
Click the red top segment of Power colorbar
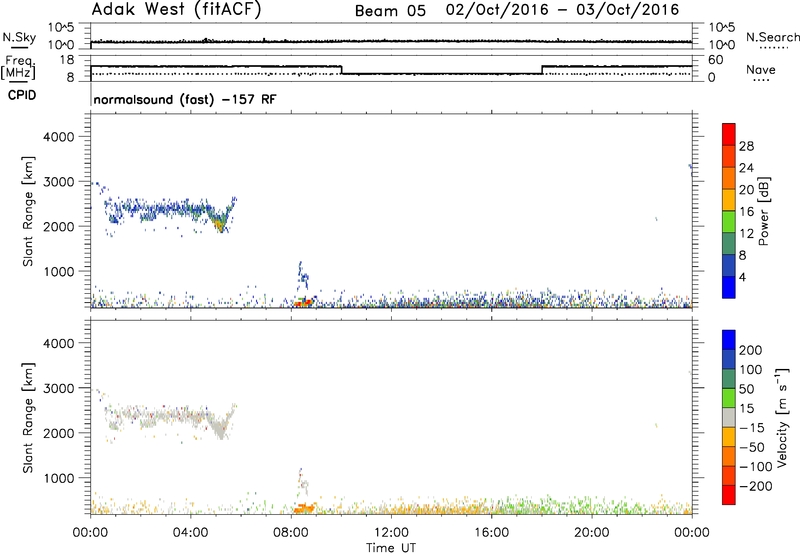click(729, 134)
